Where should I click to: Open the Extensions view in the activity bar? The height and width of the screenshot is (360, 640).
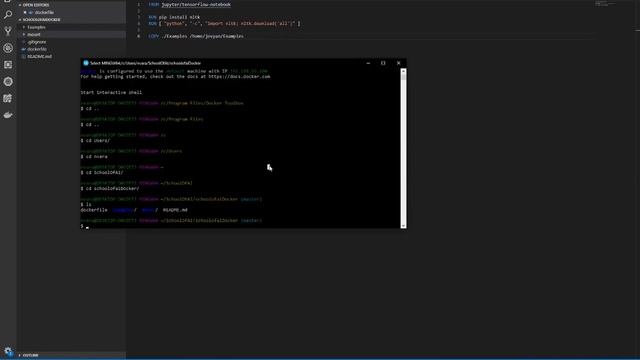point(8,65)
